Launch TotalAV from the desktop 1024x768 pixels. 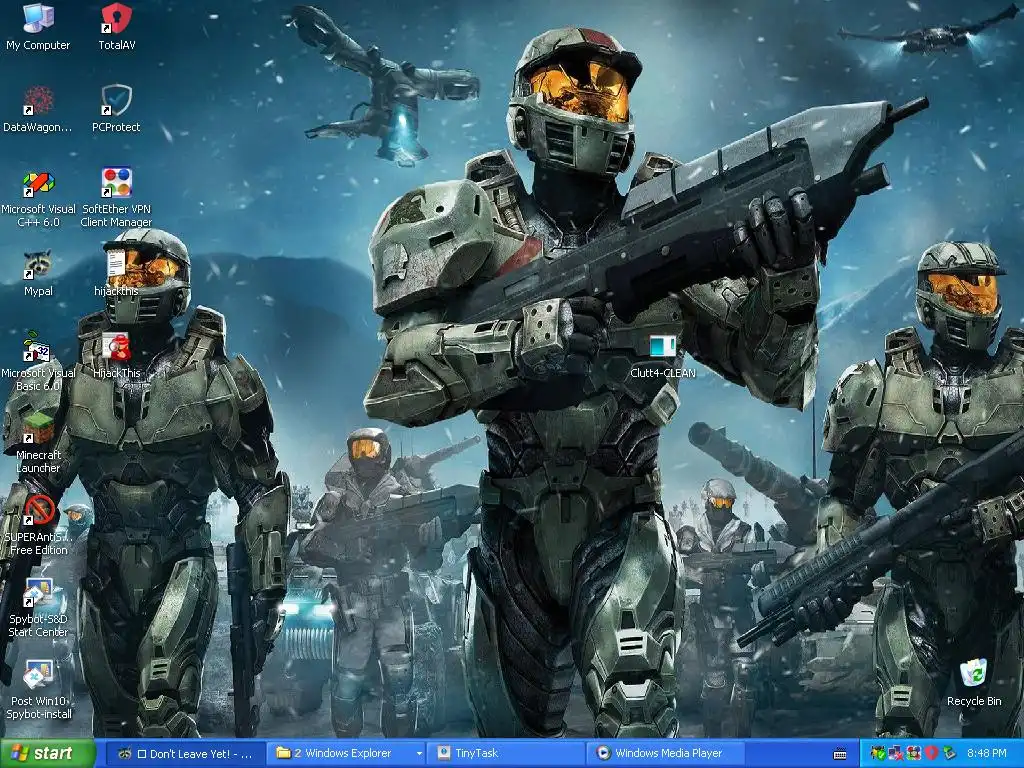(116, 27)
